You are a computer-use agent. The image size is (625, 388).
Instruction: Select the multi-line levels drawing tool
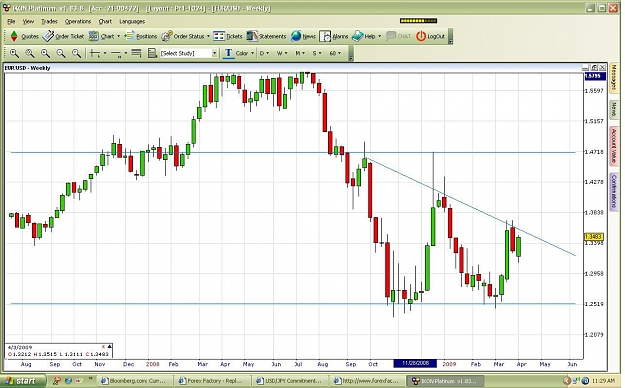pos(136,53)
